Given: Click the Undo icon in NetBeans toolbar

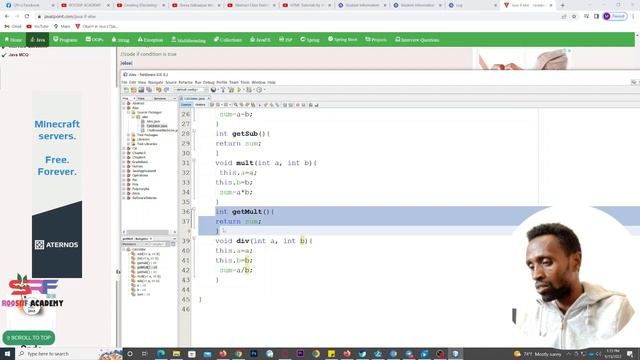Looking at the screenshot, I should [x=159, y=90].
